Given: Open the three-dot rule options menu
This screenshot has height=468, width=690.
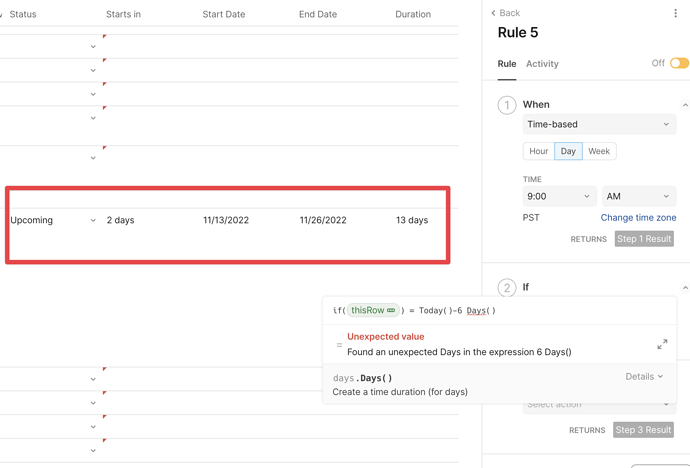Looking at the screenshot, I should (x=675, y=13).
